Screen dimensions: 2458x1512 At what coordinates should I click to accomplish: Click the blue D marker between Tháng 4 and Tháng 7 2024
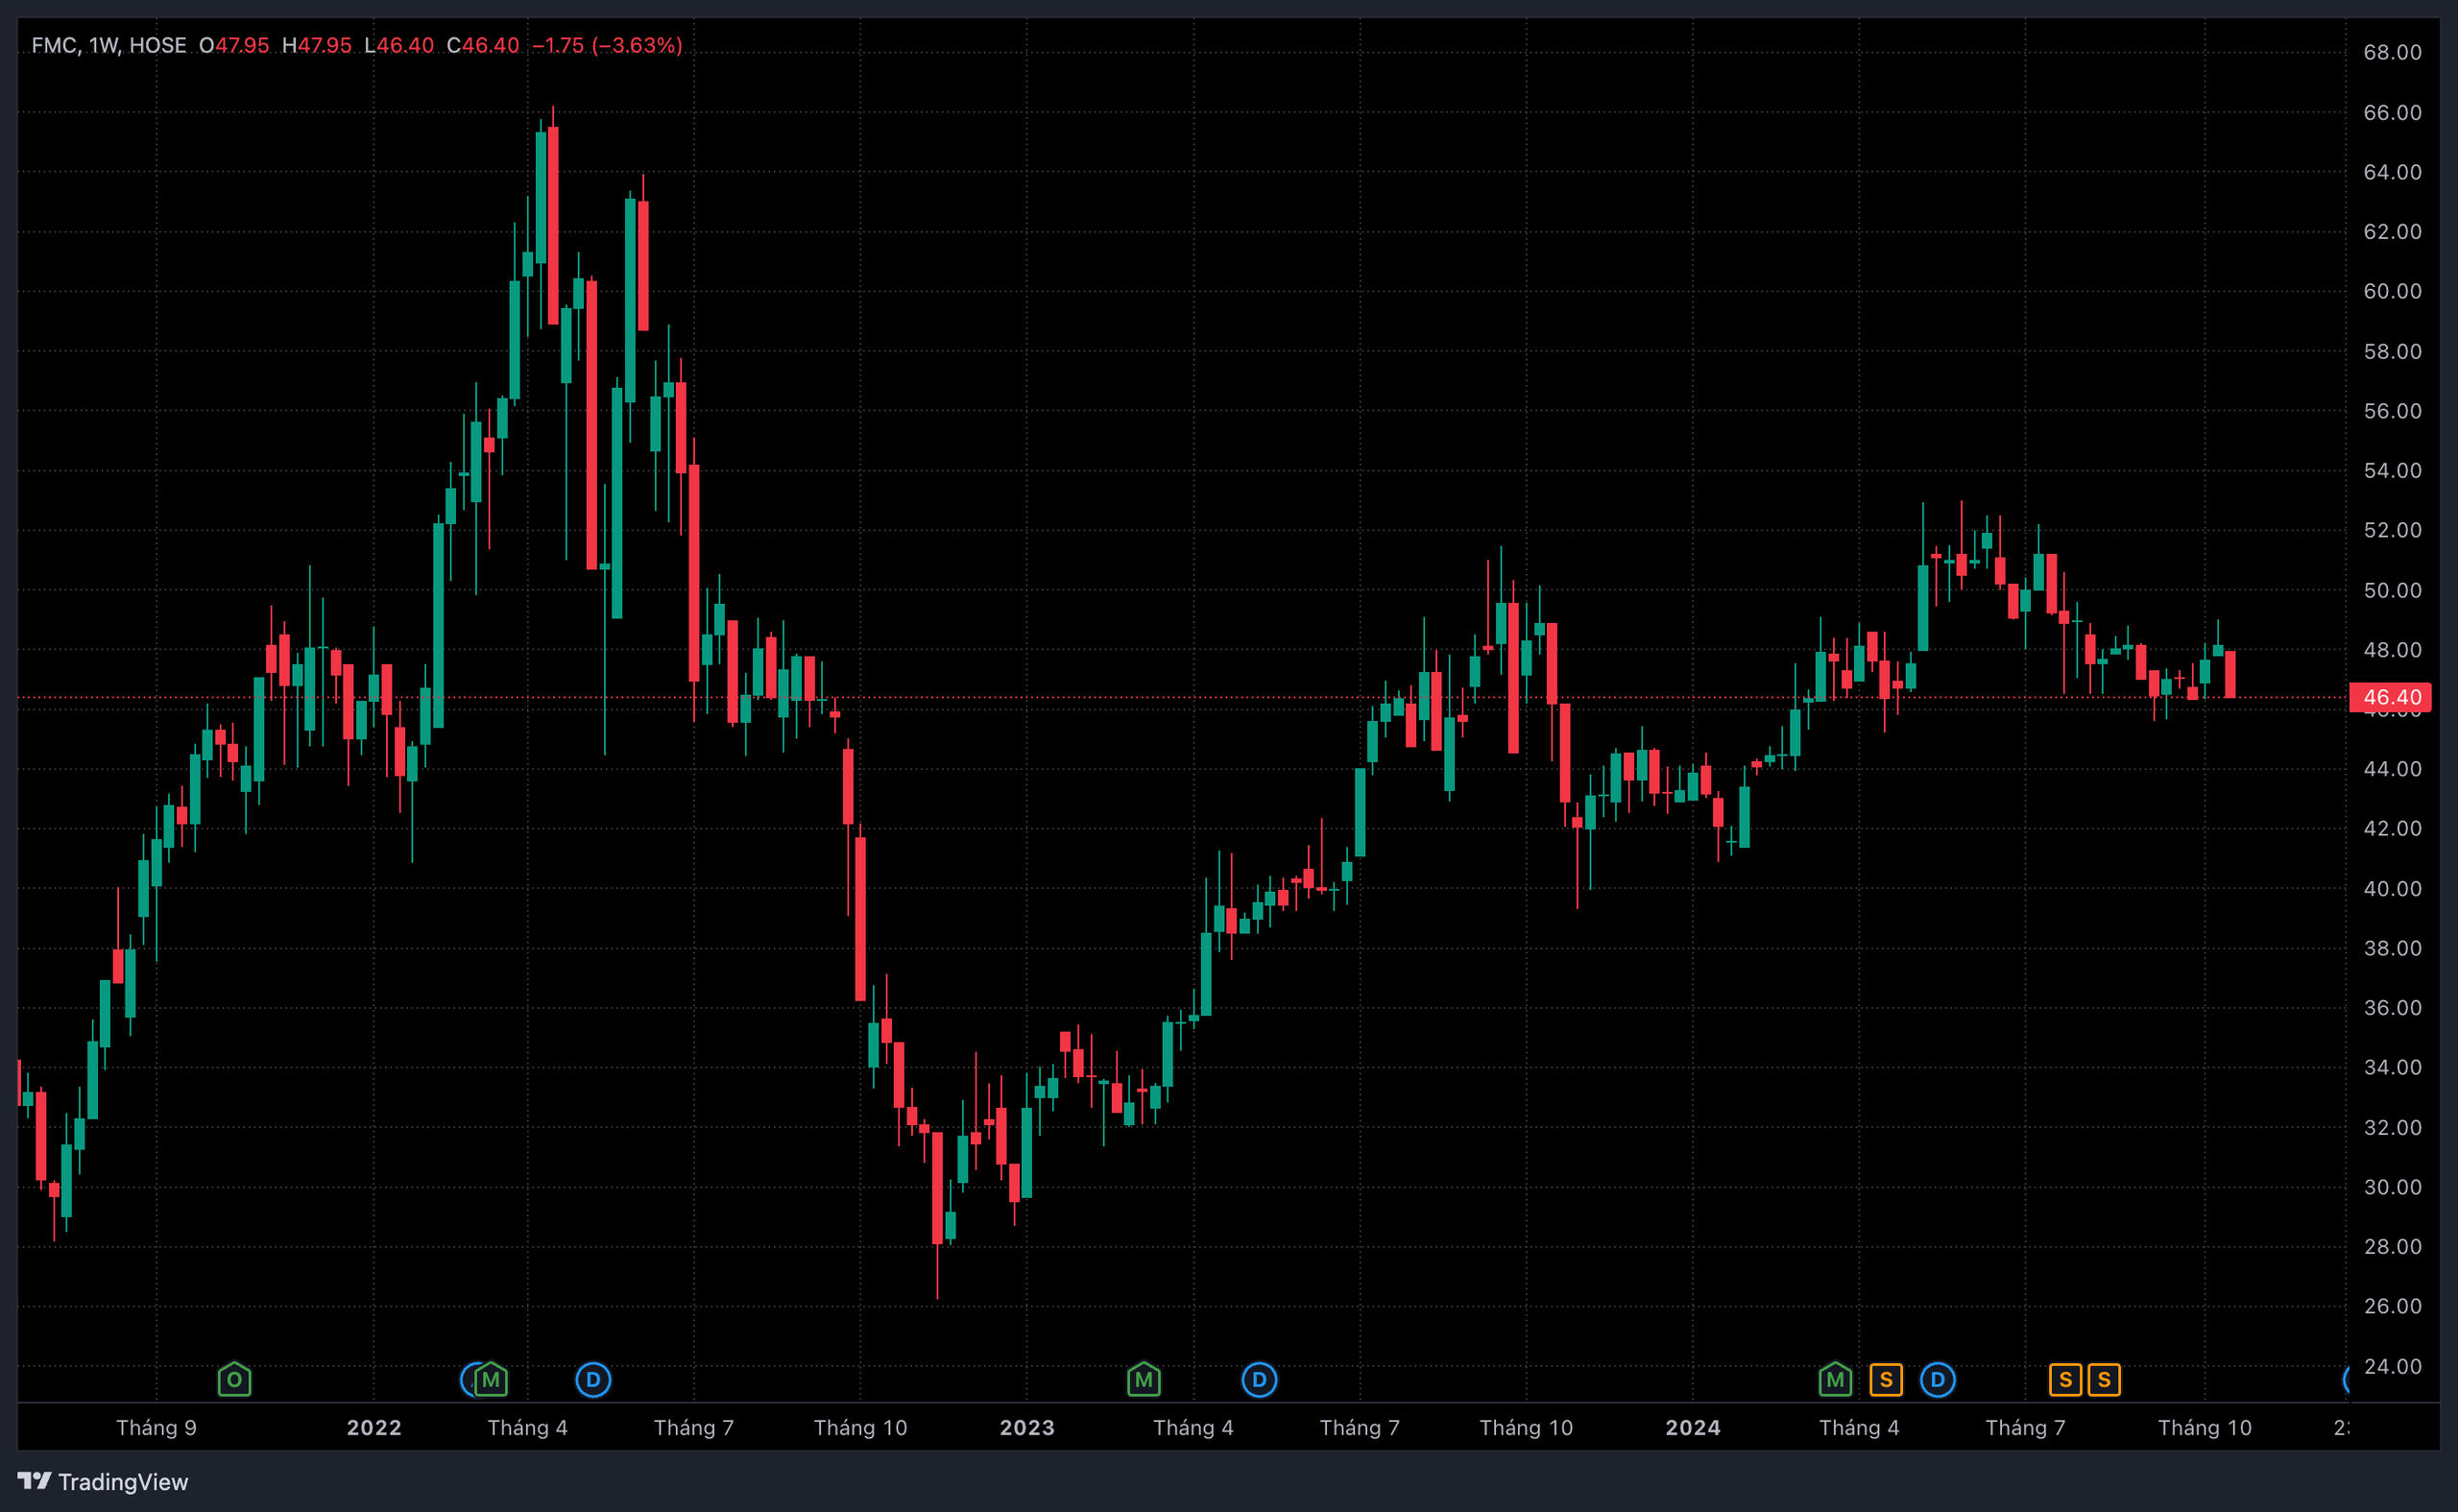tap(1938, 1380)
